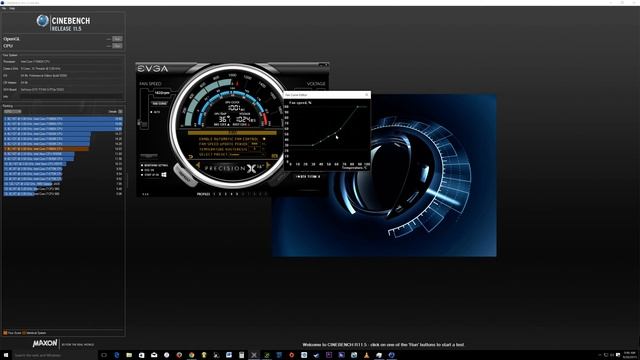Viewport: 640px width, 360px height.
Task: Click the gold back arrow icon in Precision X
Action: point(191,156)
